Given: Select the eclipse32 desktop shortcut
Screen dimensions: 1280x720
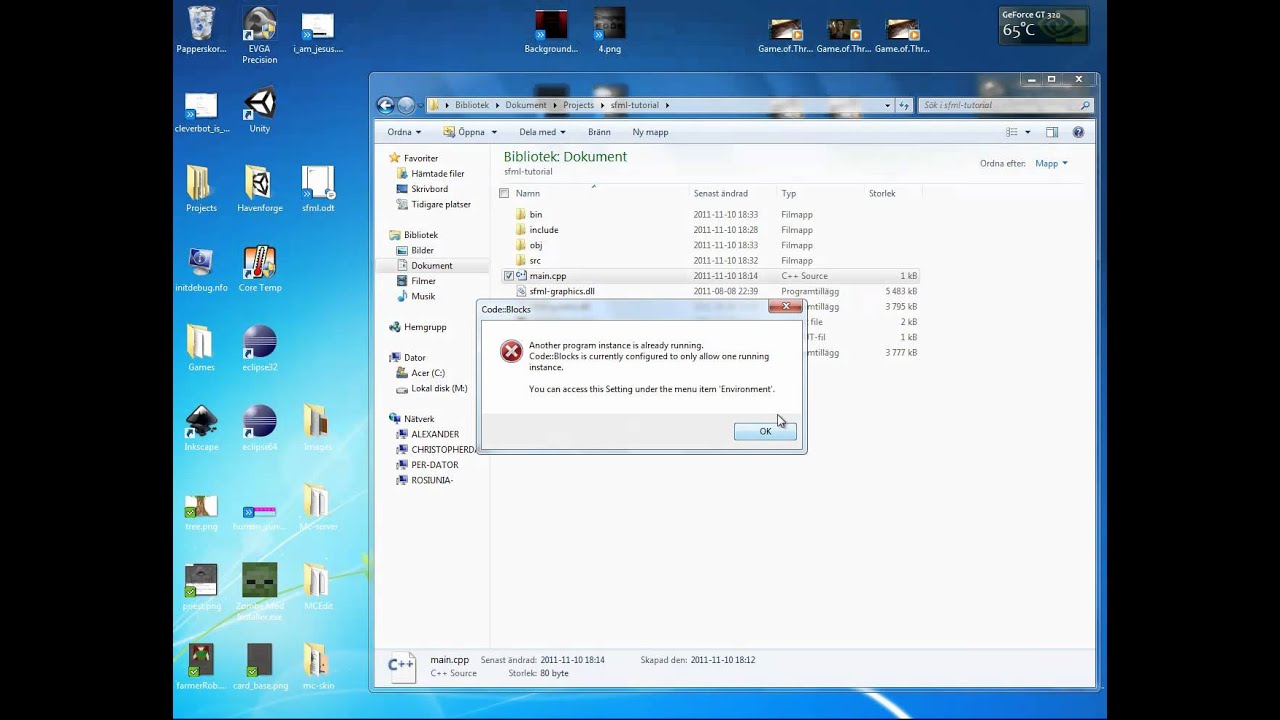Looking at the screenshot, I should [259, 348].
